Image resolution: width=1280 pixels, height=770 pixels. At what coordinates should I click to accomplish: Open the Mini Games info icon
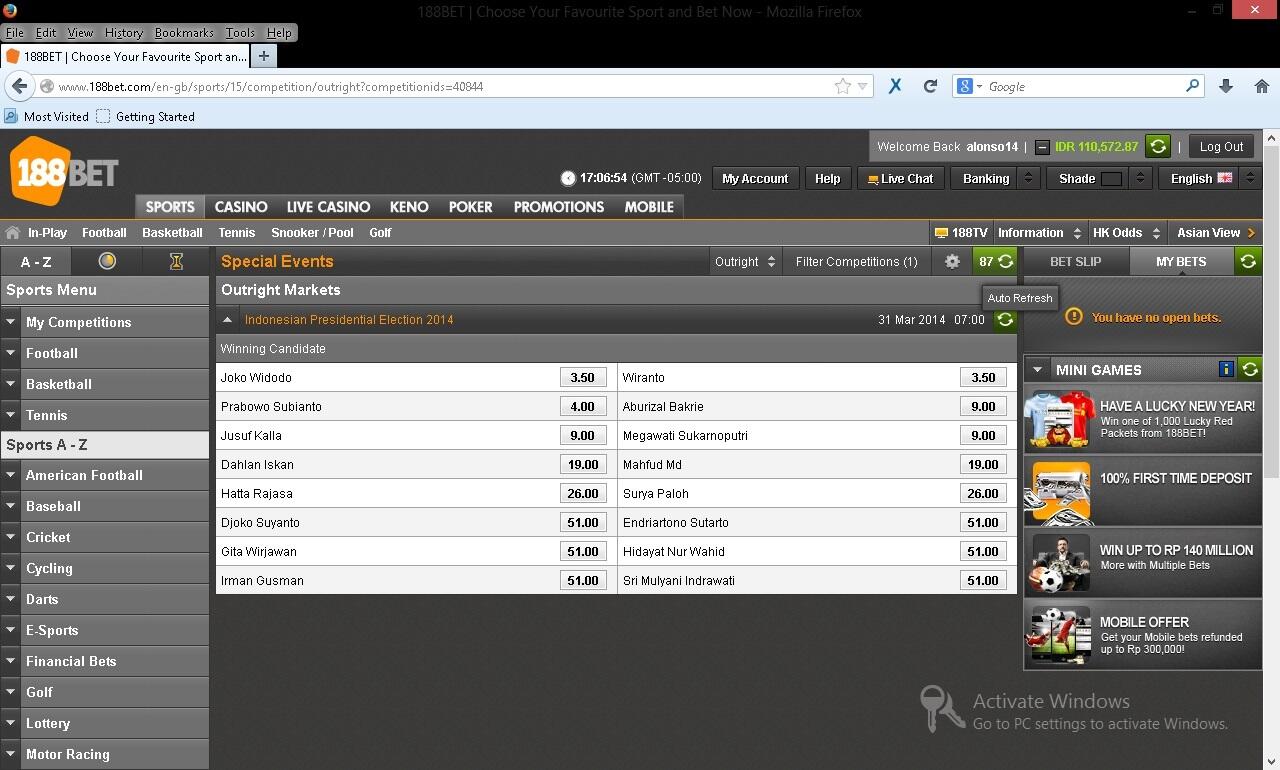point(1226,369)
